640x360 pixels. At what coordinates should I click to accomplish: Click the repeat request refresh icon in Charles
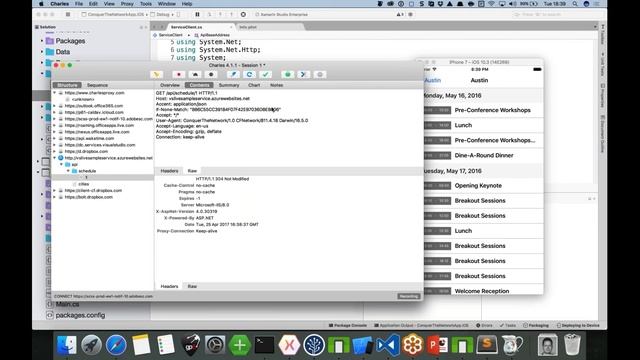[x=249, y=74]
